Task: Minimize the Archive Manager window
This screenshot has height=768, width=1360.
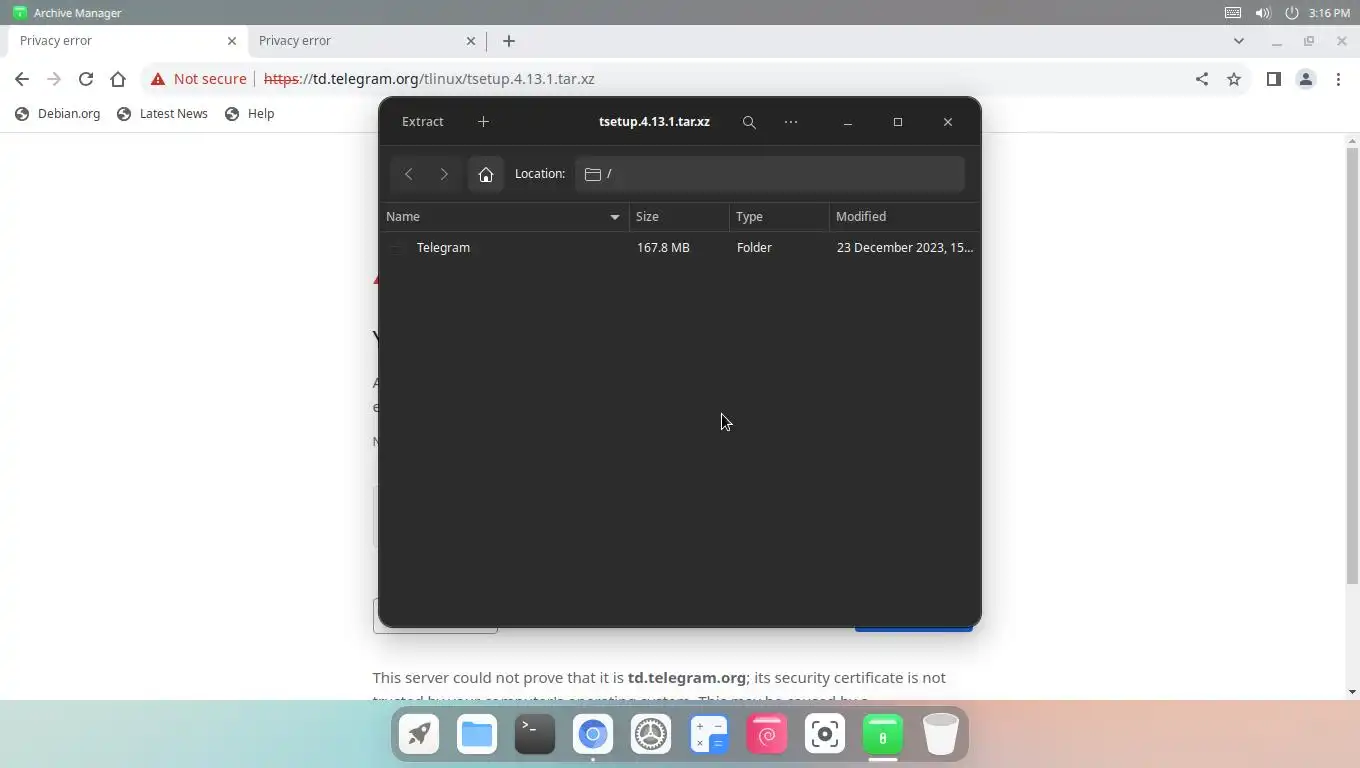Action: pyautogui.click(x=848, y=122)
